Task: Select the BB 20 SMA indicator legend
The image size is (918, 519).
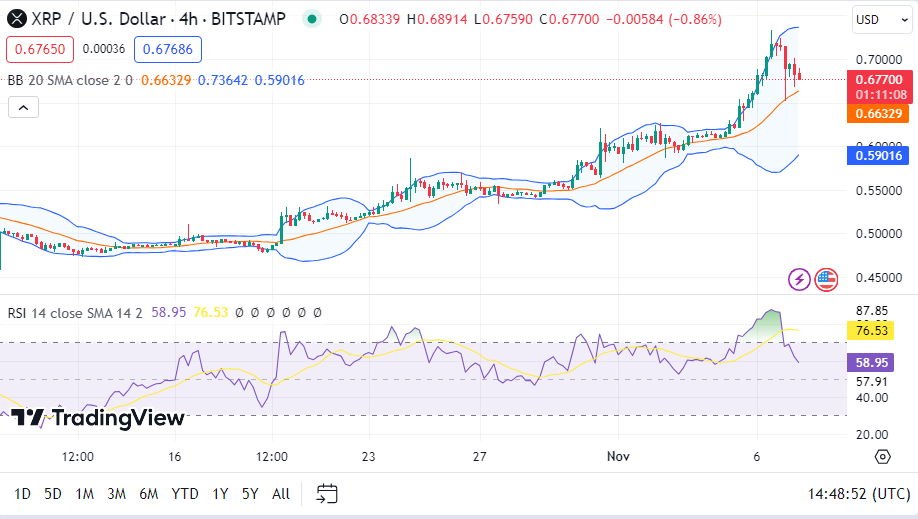Action: click(x=70, y=80)
